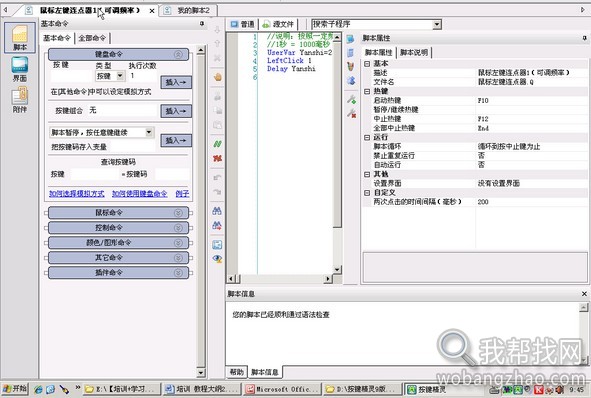Image resolution: width=591 pixels, height=398 pixels.
Task: Open the 界面 panel in the sidebar
Action: [20, 69]
